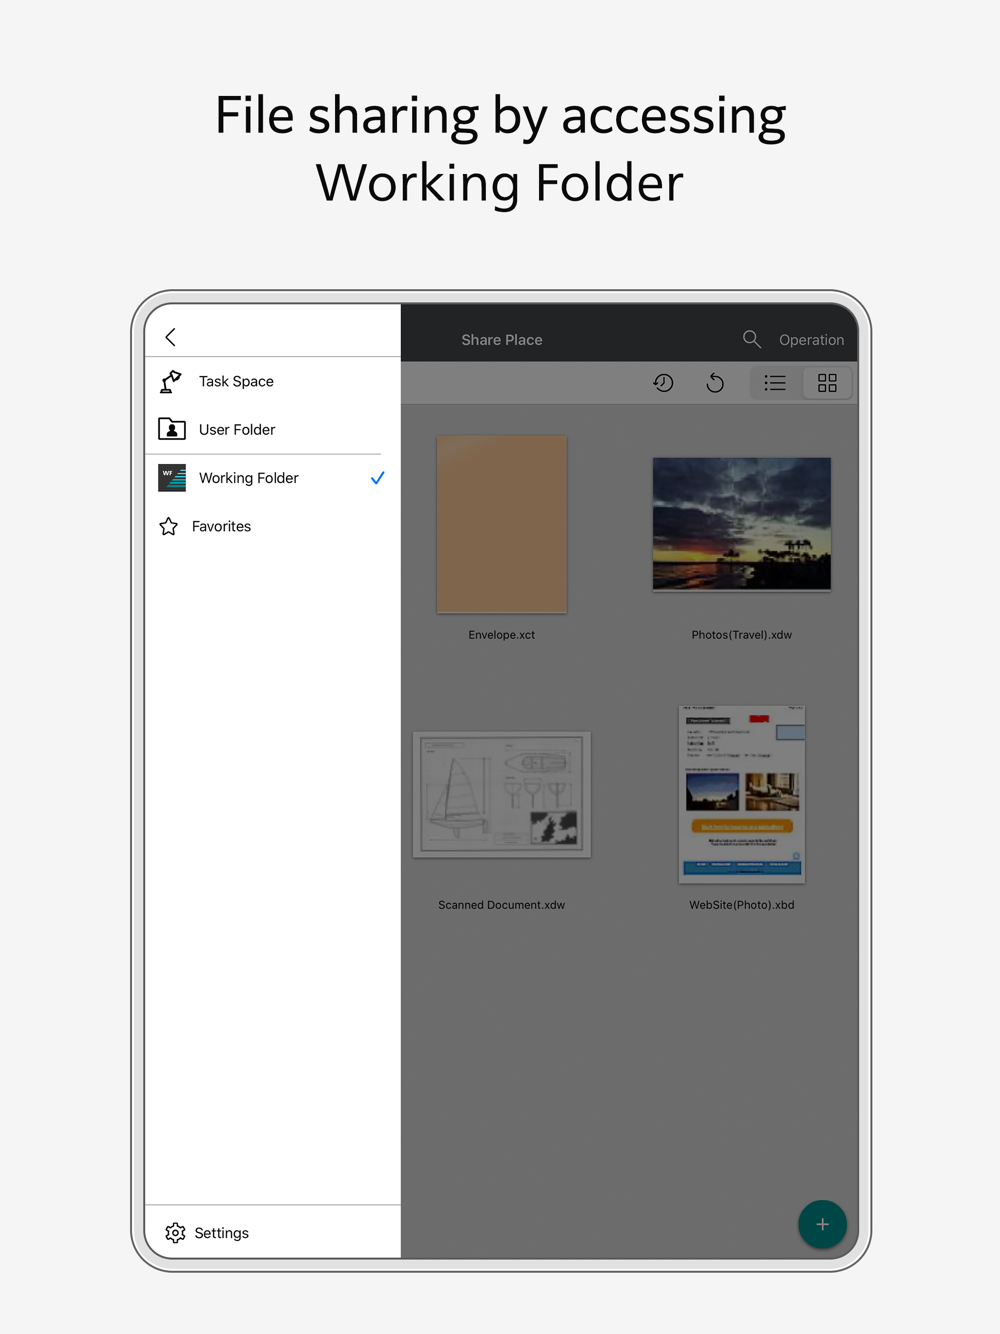Screen dimensions: 1000x1334
Task: Switch to grid thumbnail view
Action: (827, 383)
